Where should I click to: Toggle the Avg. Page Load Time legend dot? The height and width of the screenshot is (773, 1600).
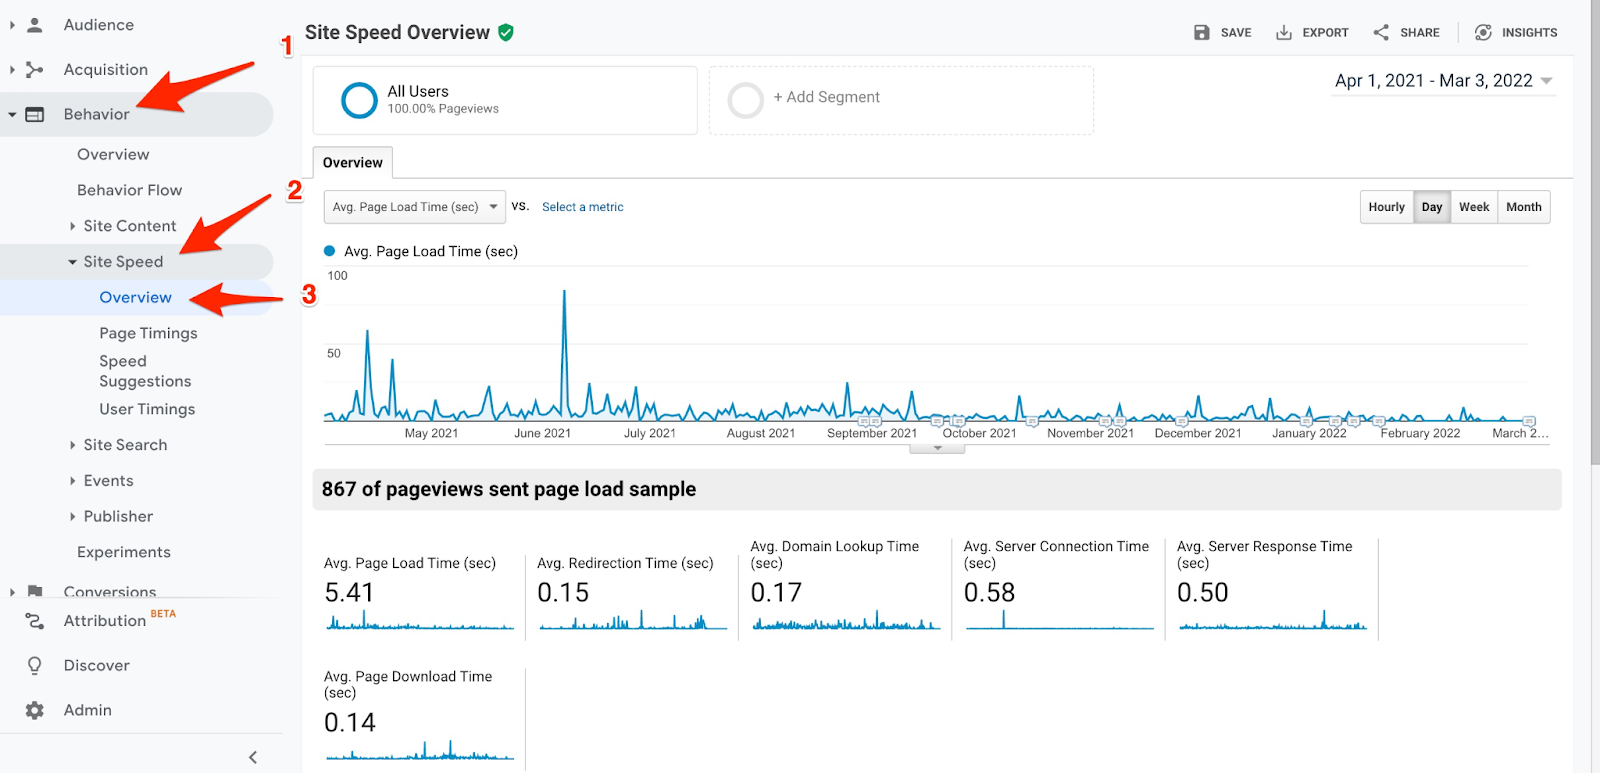pyautogui.click(x=330, y=251)
